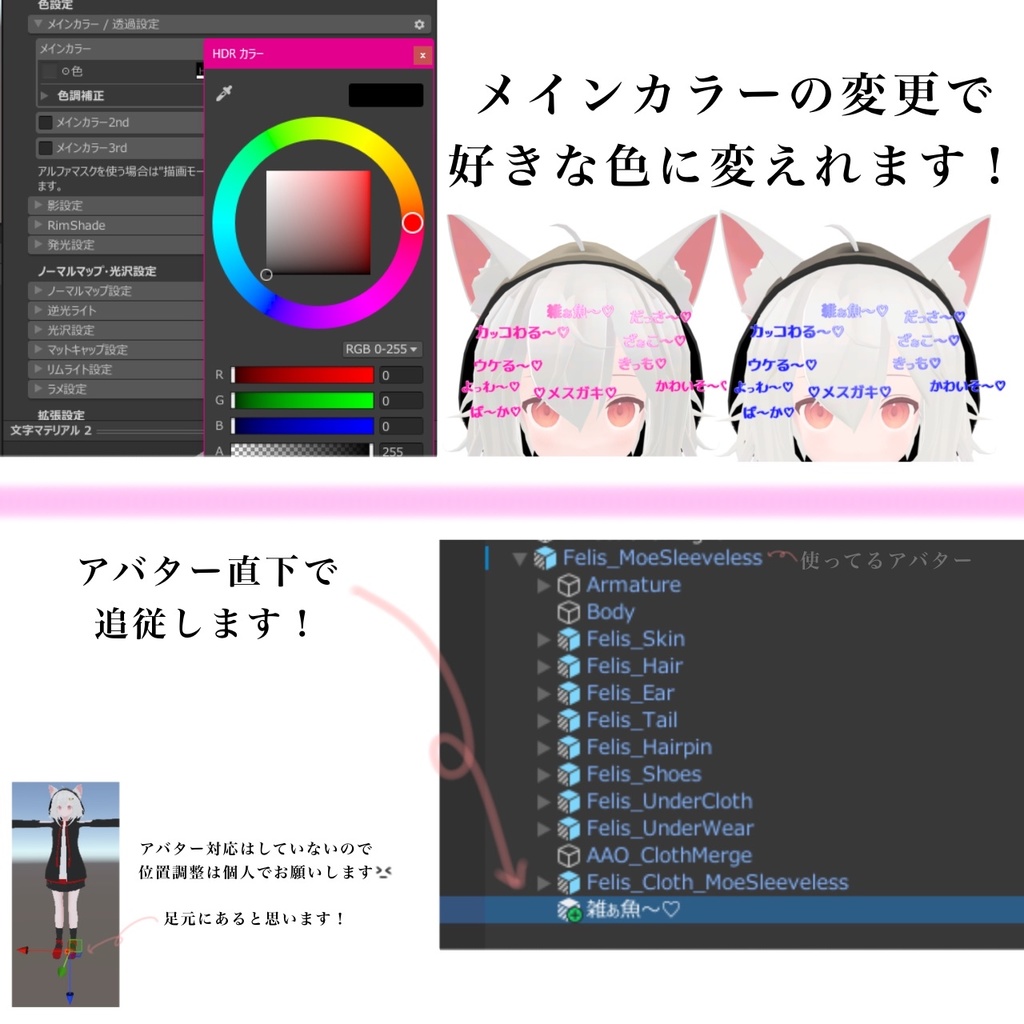Click the Felis_MoeSleeveless prefab icon

(544, 558)
